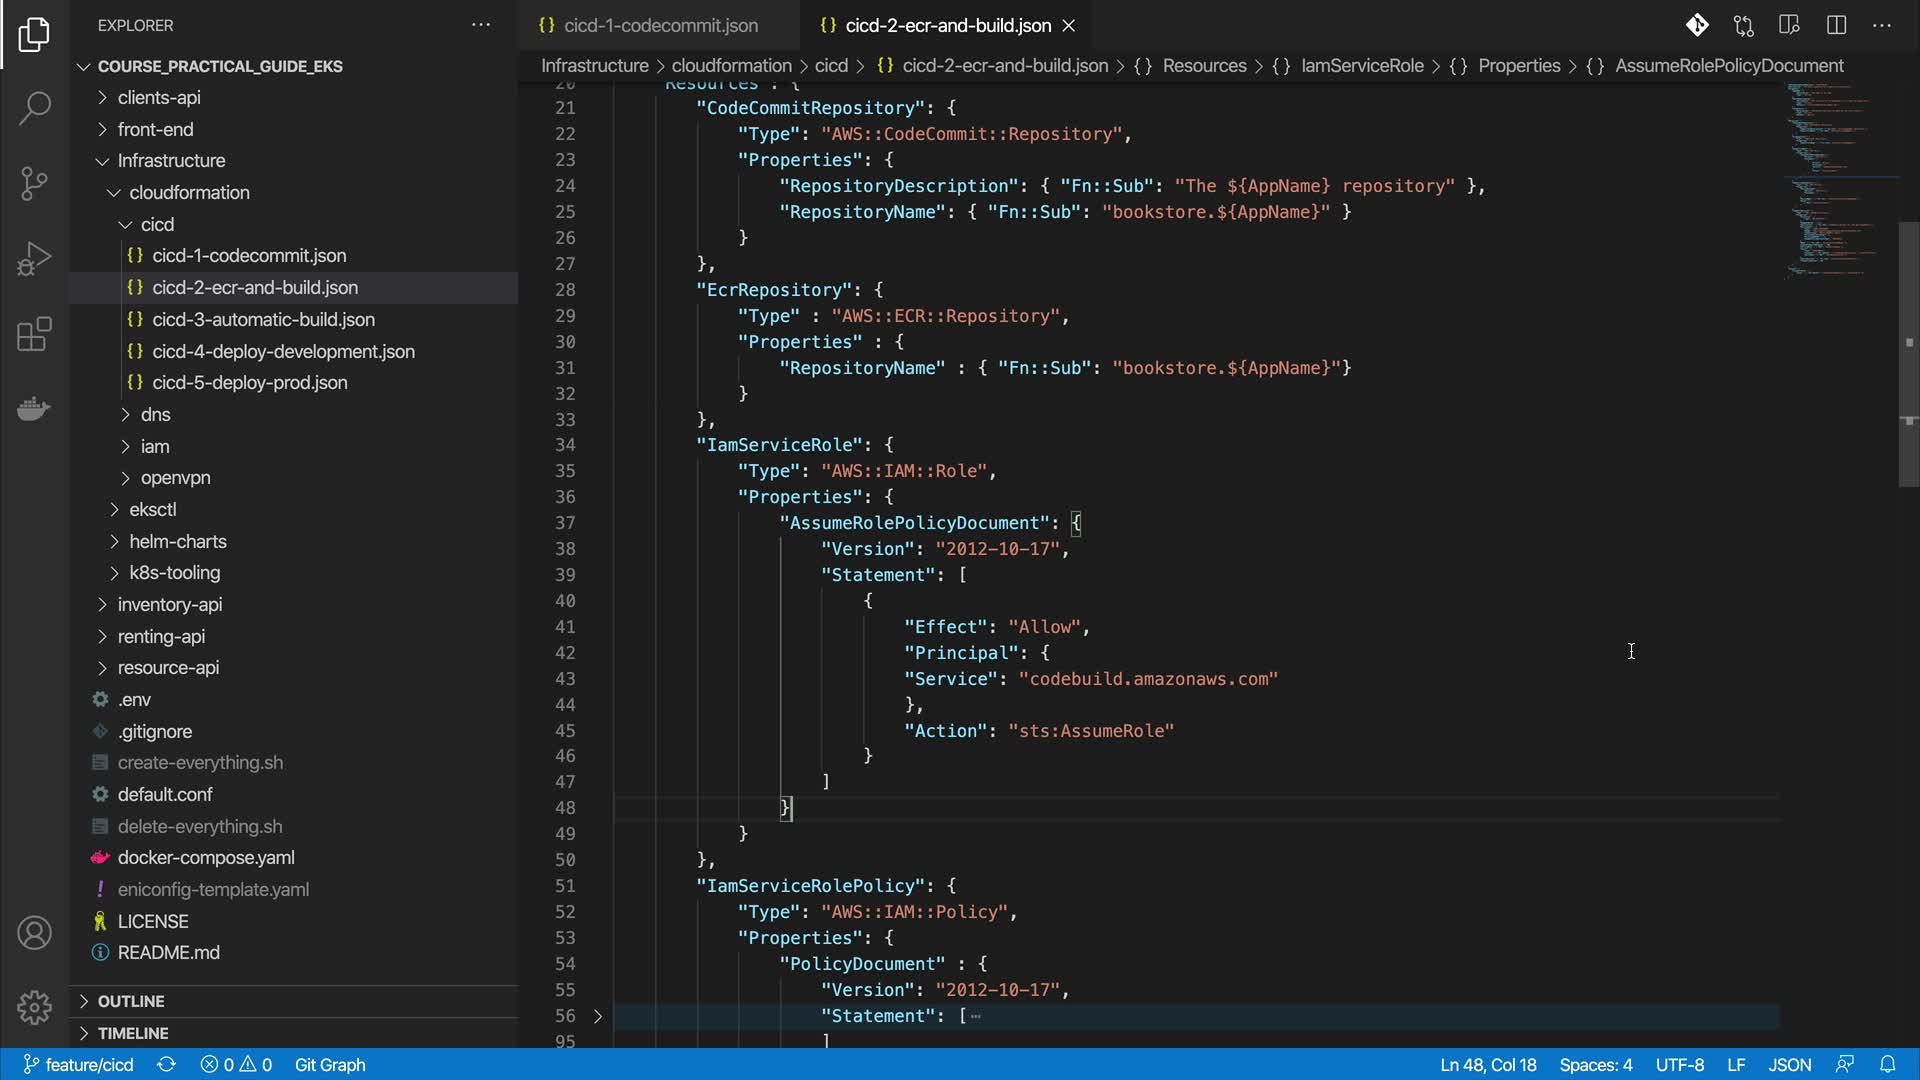Open the Source Control view

point(34,183)
